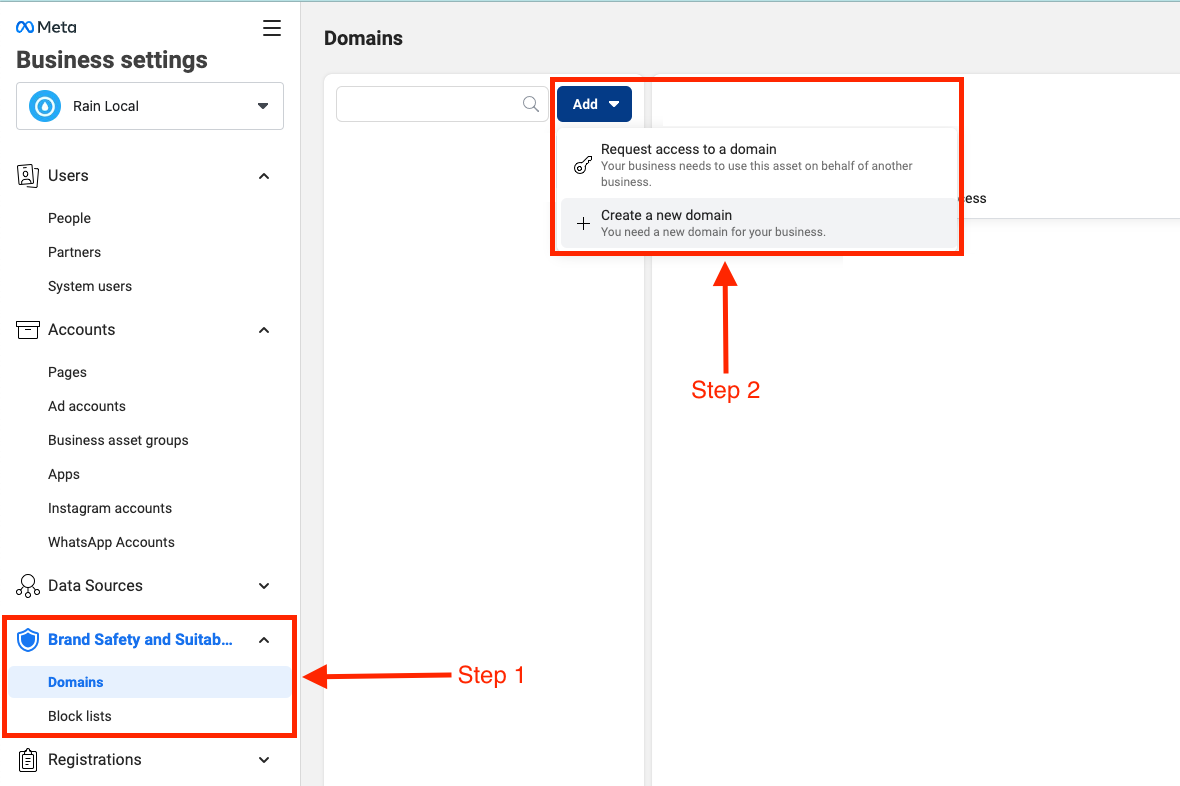This screenshot has height=786, width=1180.
Task: Click the key icon beside Request access
Action: pyautogui.click(x=582, y=164)
